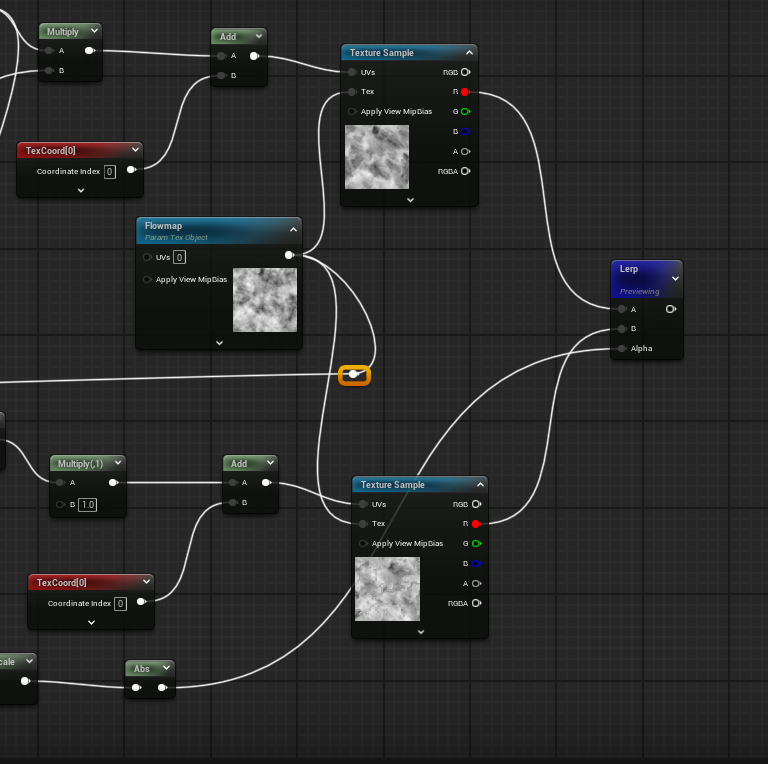The image size is (768, 764).
Task: Click the red R output pin on upper Texture Sample
Action: (465, 91)
